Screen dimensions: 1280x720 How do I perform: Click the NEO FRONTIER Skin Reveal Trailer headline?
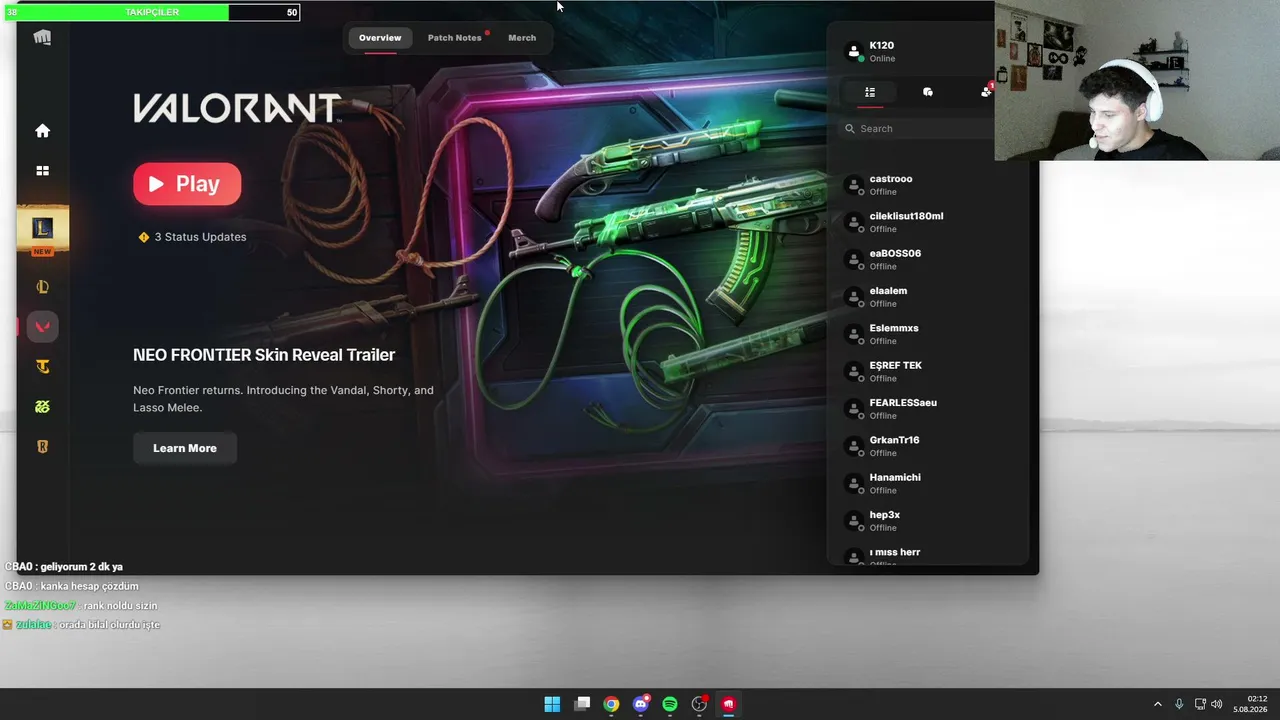[264, 355]
